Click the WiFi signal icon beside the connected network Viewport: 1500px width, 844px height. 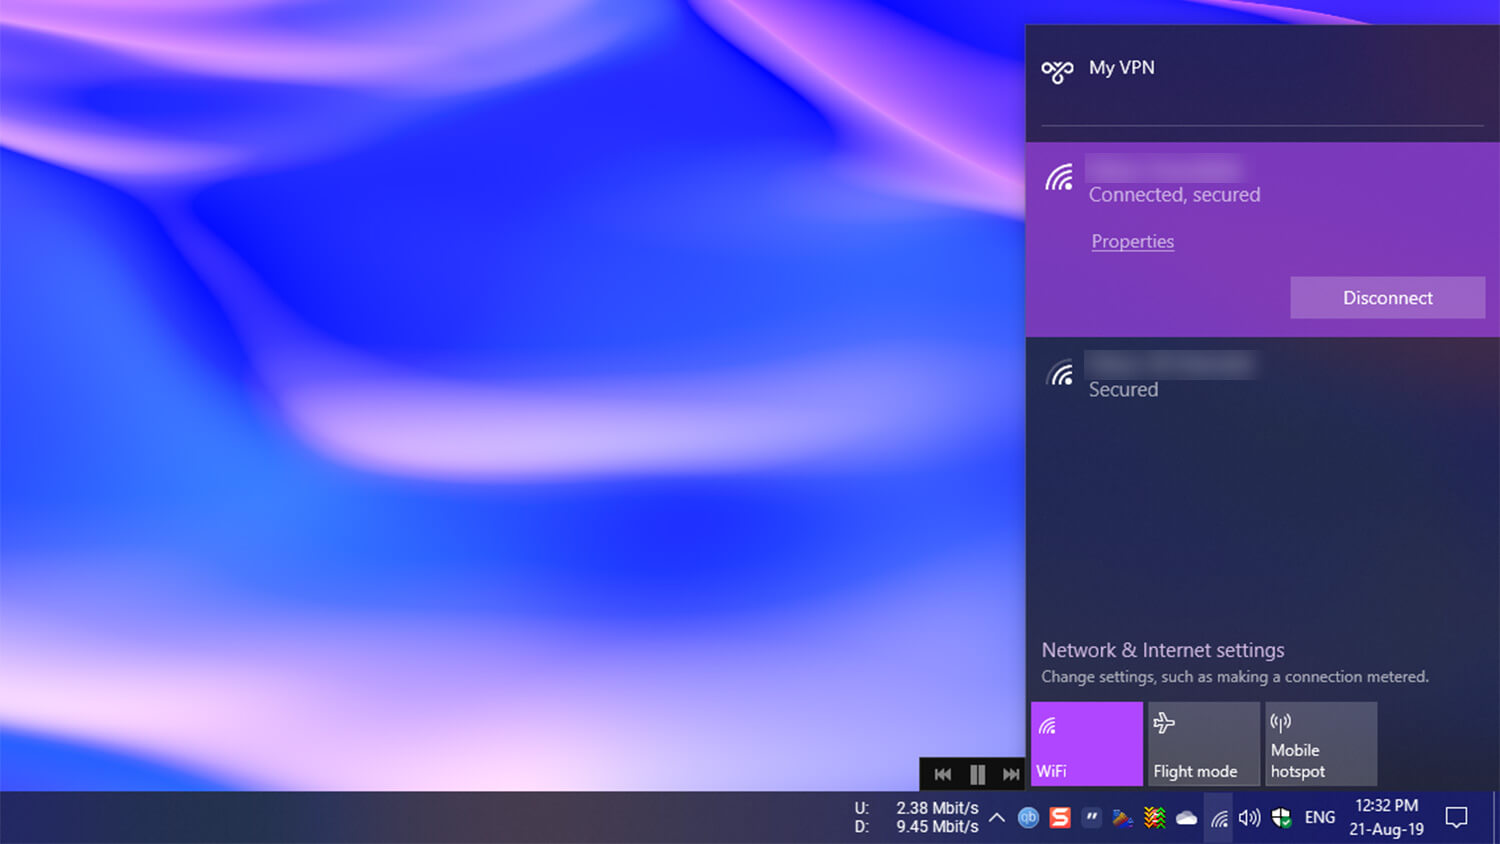[1058, 180]
